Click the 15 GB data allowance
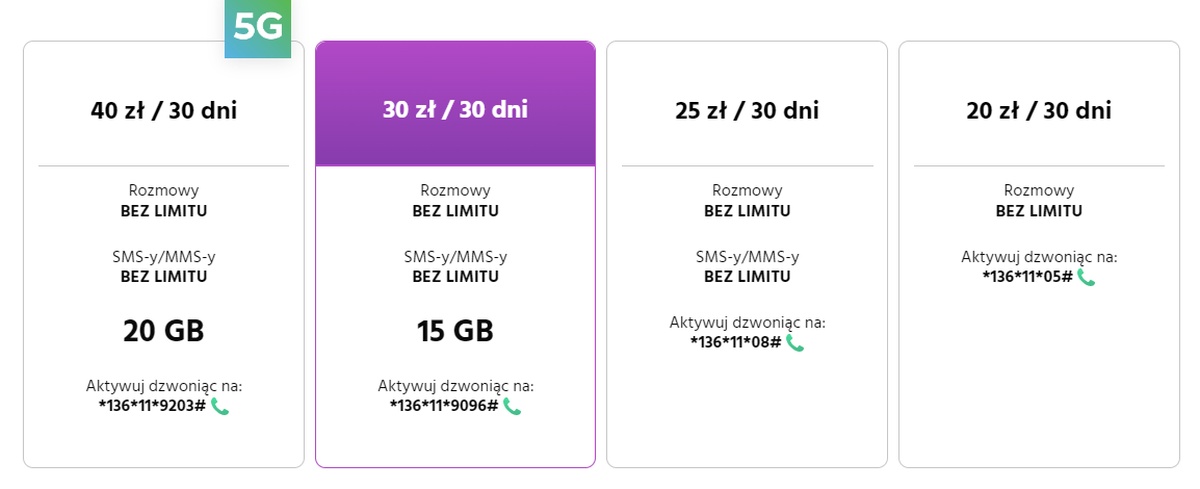The width and height of the screenshot is (1200, 489). (455, 331)
